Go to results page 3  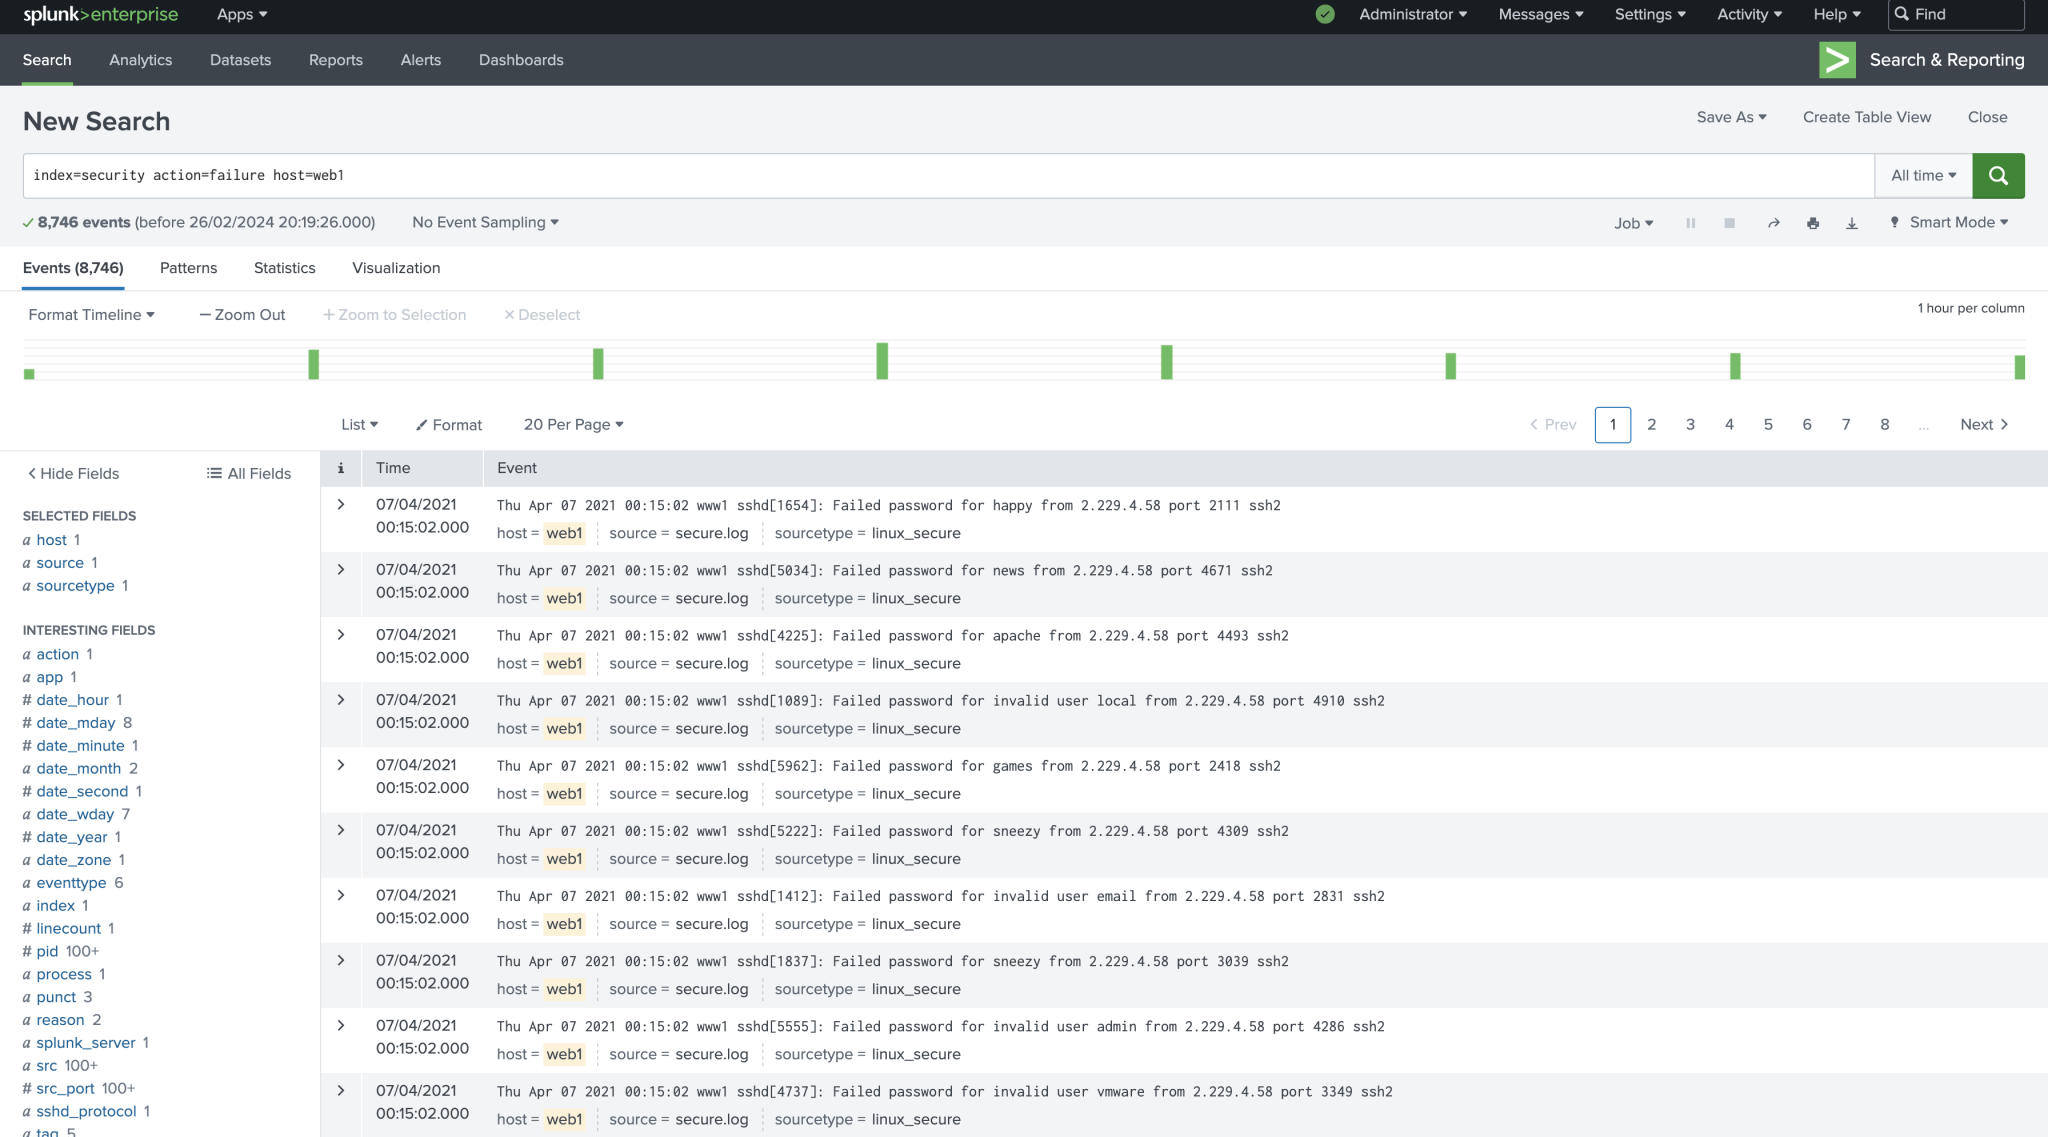[x=1690, y=424]
